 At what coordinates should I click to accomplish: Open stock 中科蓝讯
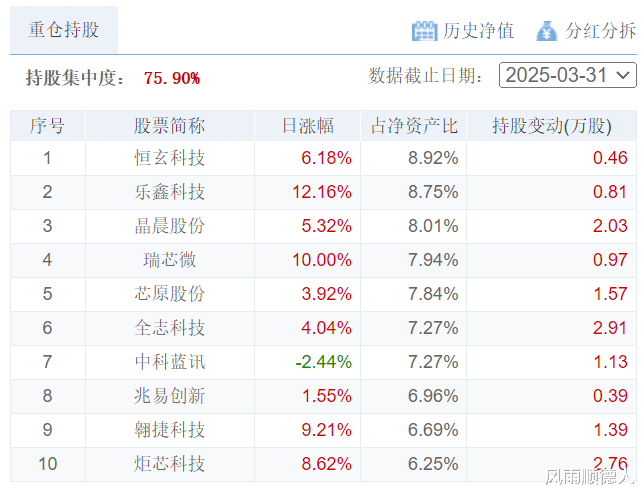tap(170, 362)
